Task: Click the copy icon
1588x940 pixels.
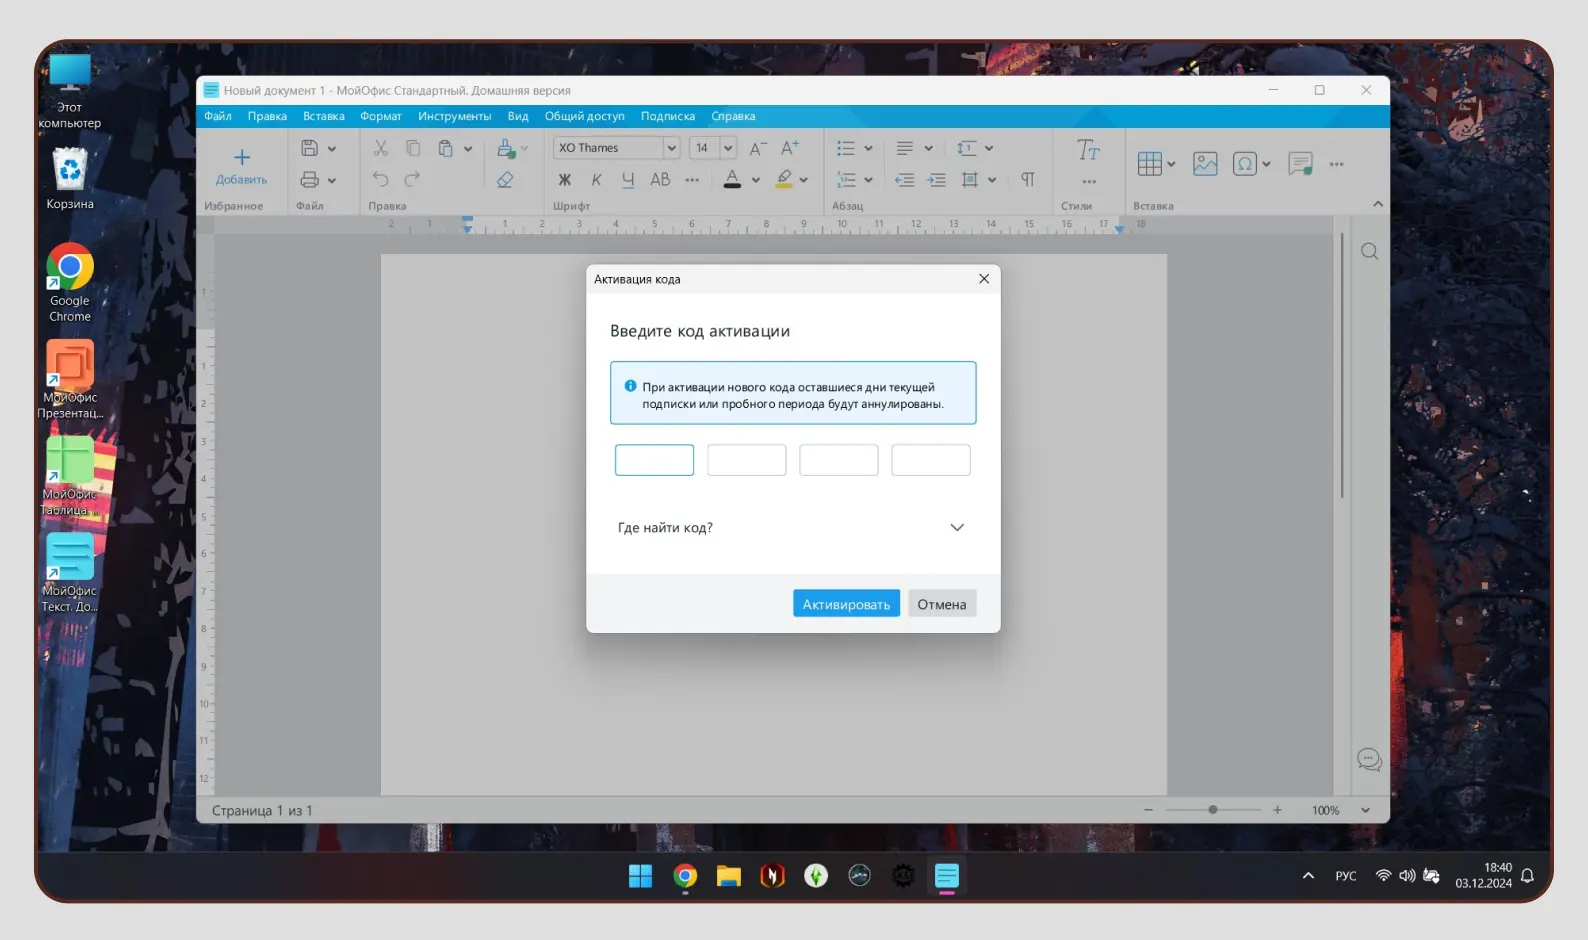Action: coord(413,148)
